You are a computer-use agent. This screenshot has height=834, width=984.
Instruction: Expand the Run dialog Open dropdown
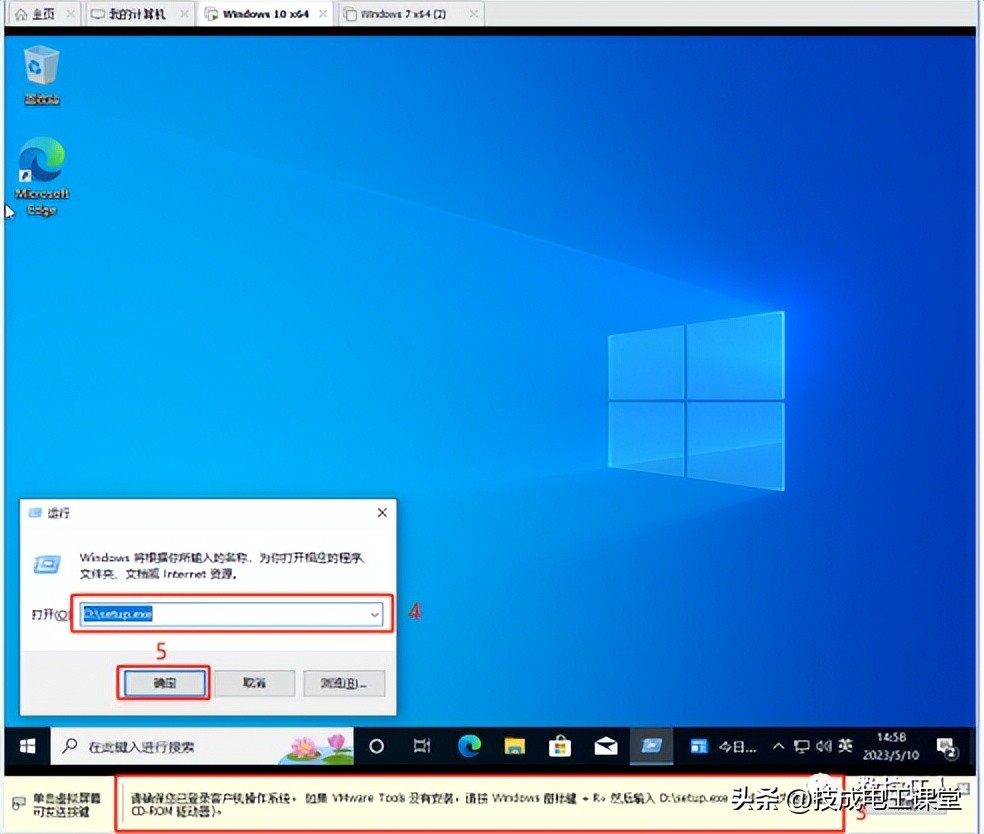coord(375,614)
